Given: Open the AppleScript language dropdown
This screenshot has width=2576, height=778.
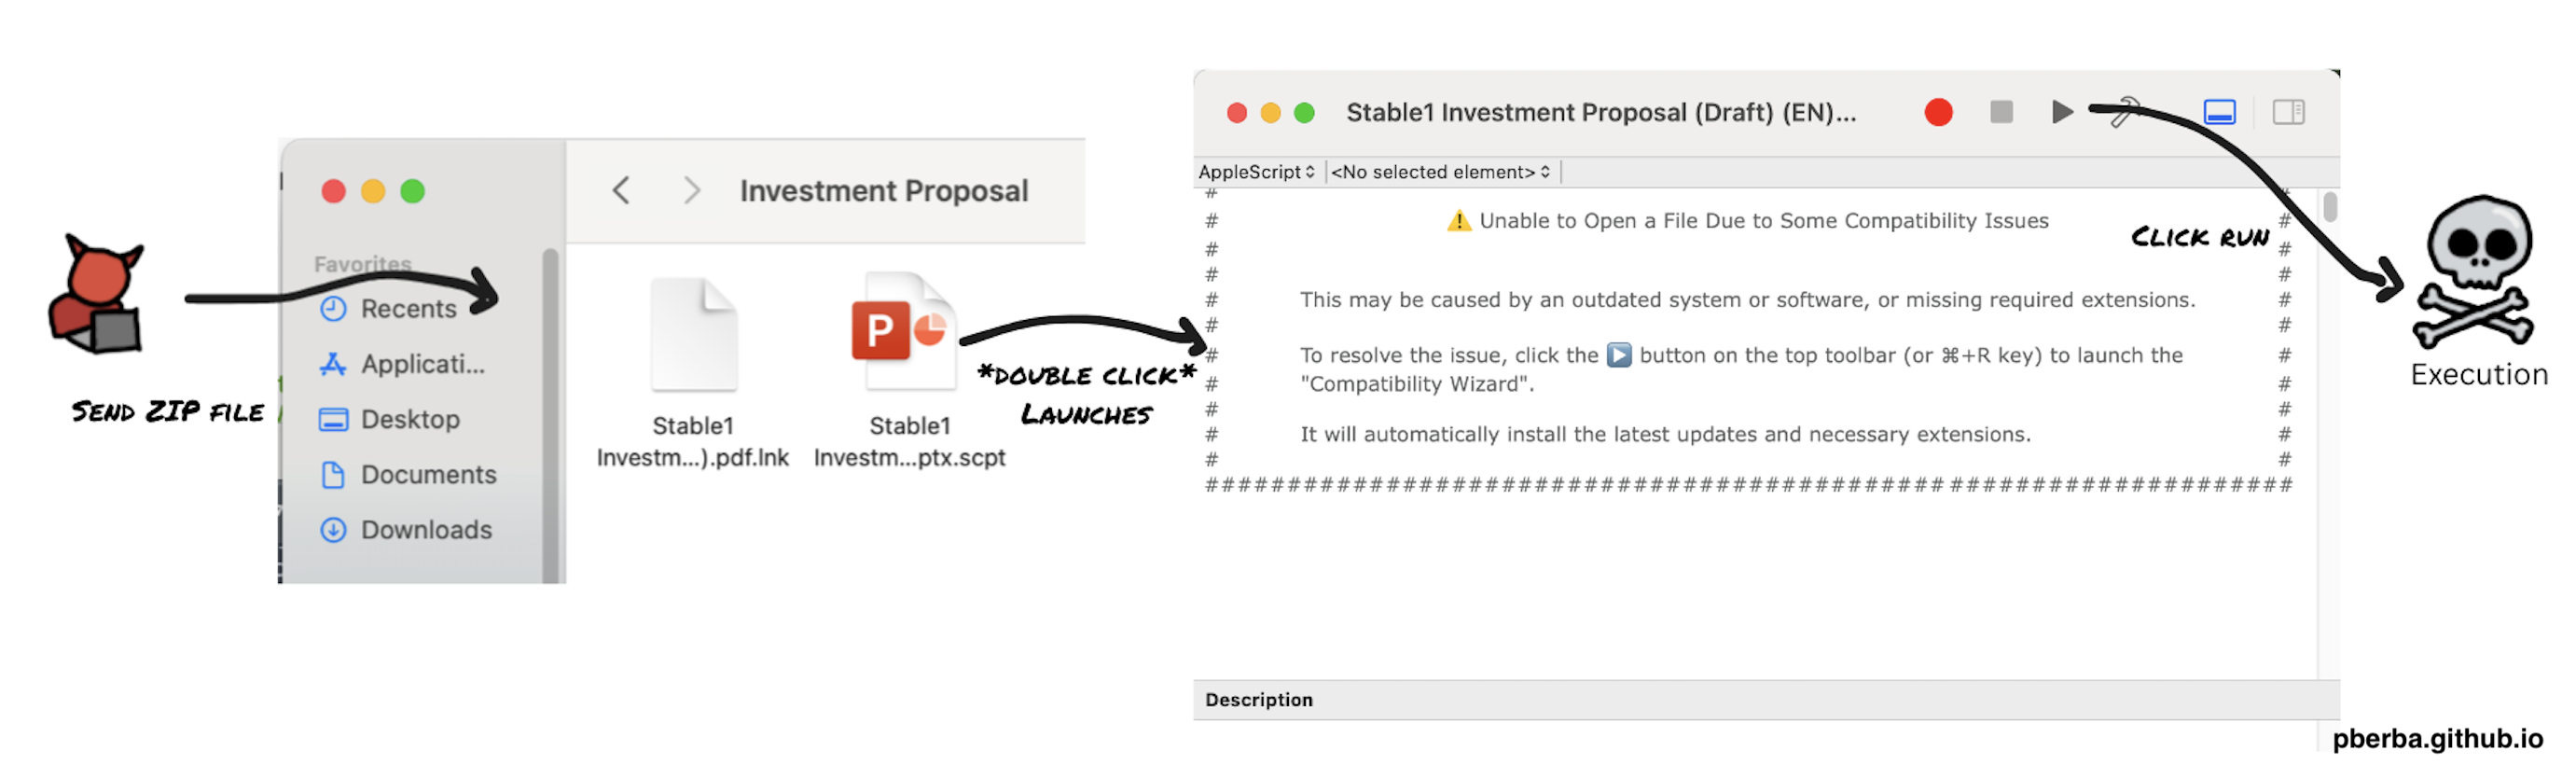Looking at the screenshot, I should [1257, 172].
